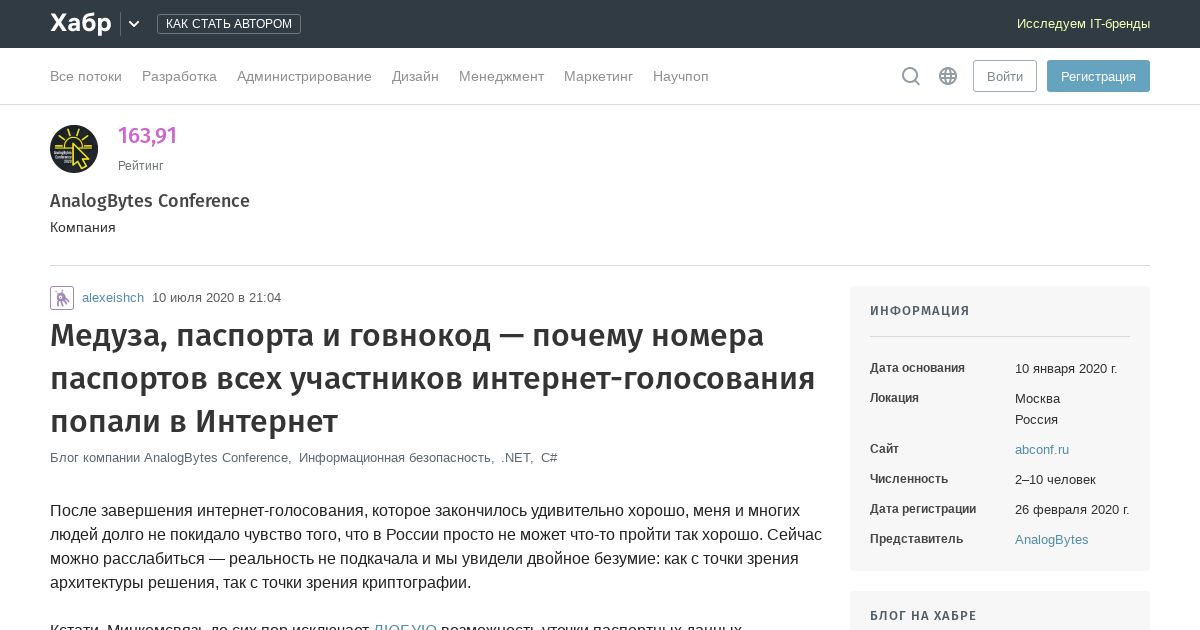This screenshot has width=1200, height=630.
Task: Open the C# hub link
Action: pyautogui.click(x=549, y=458)
